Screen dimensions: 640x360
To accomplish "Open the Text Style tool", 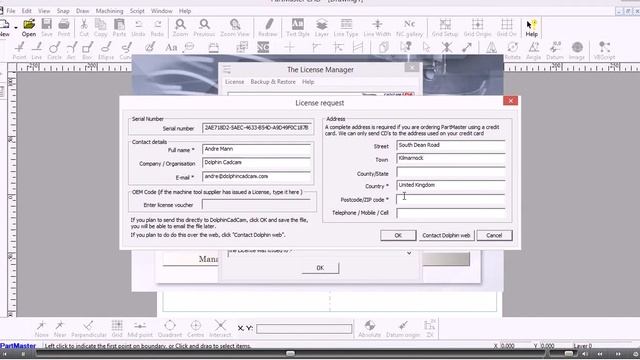I will click(298, 27).
